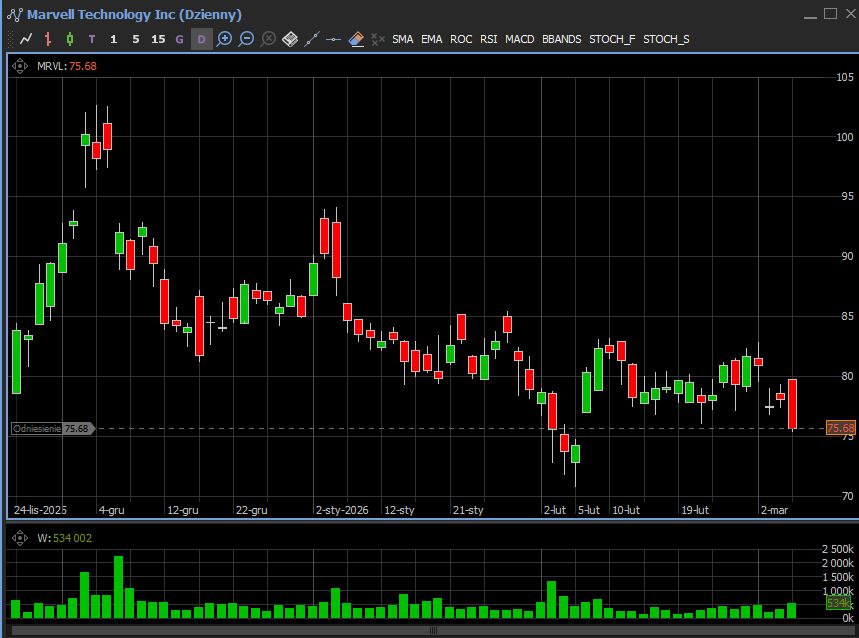Viewport: 859px width, 638px height.
Task: Click the zoom in magnifier icon
Action: 224,39
